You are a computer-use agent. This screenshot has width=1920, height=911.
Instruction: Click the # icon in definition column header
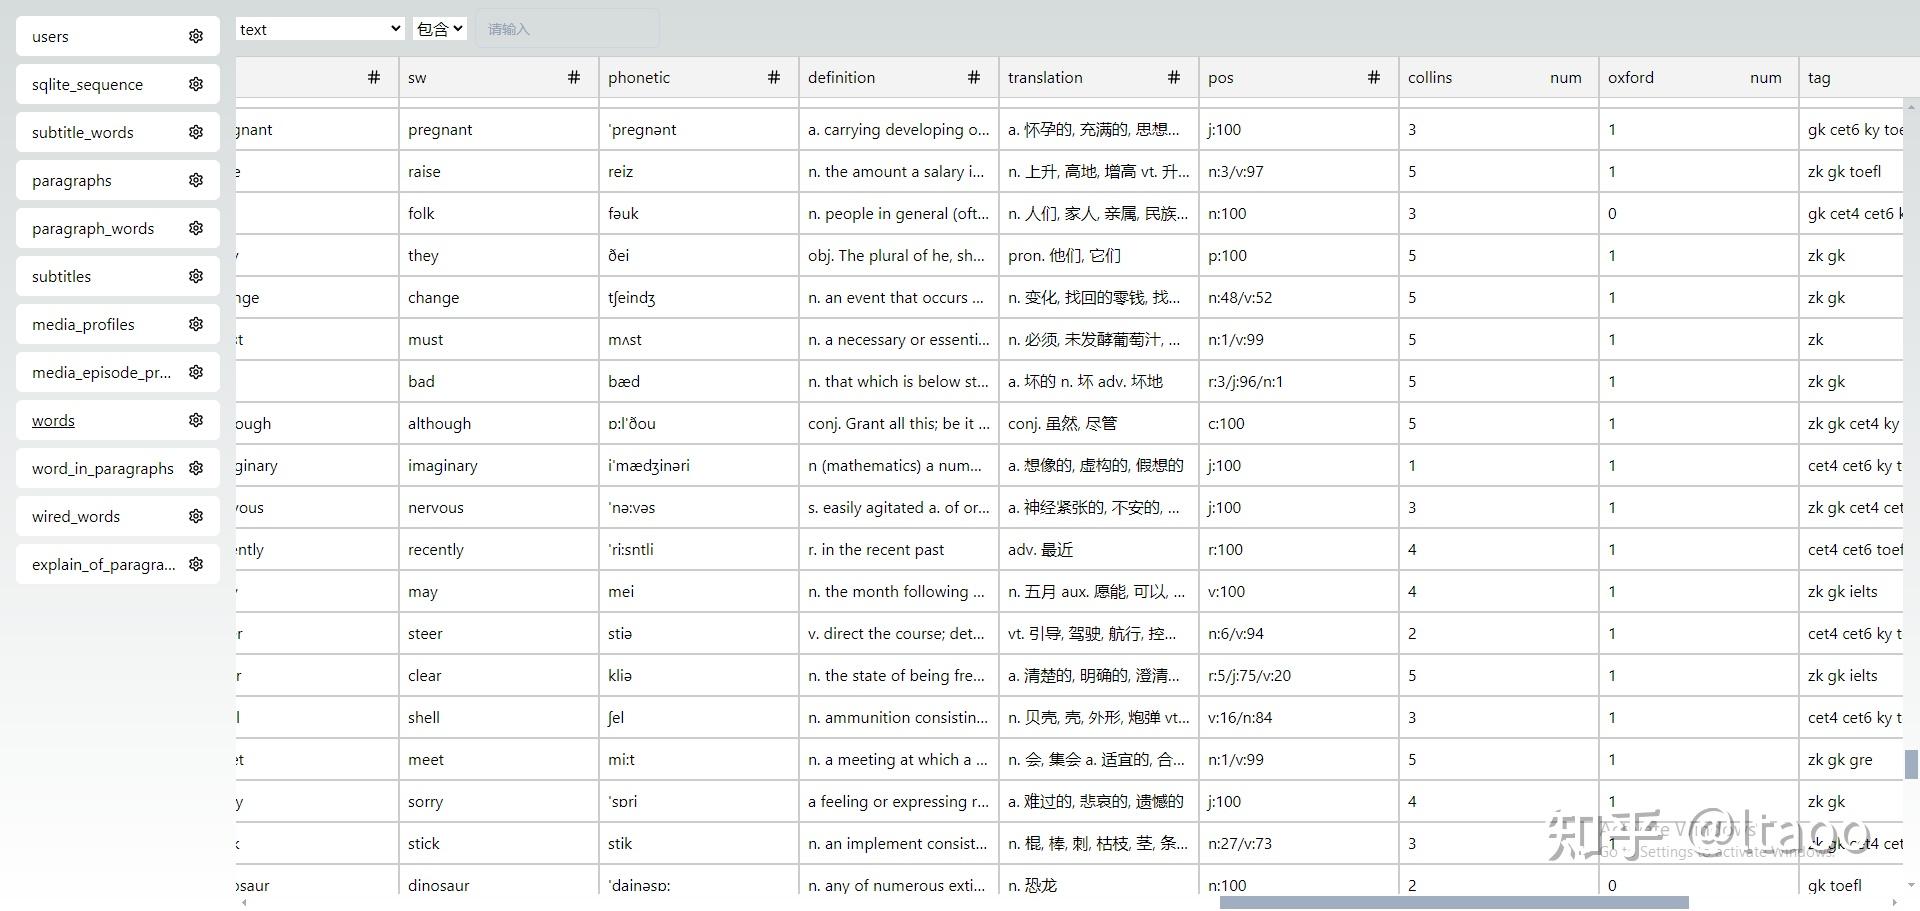tap(974, 77)
